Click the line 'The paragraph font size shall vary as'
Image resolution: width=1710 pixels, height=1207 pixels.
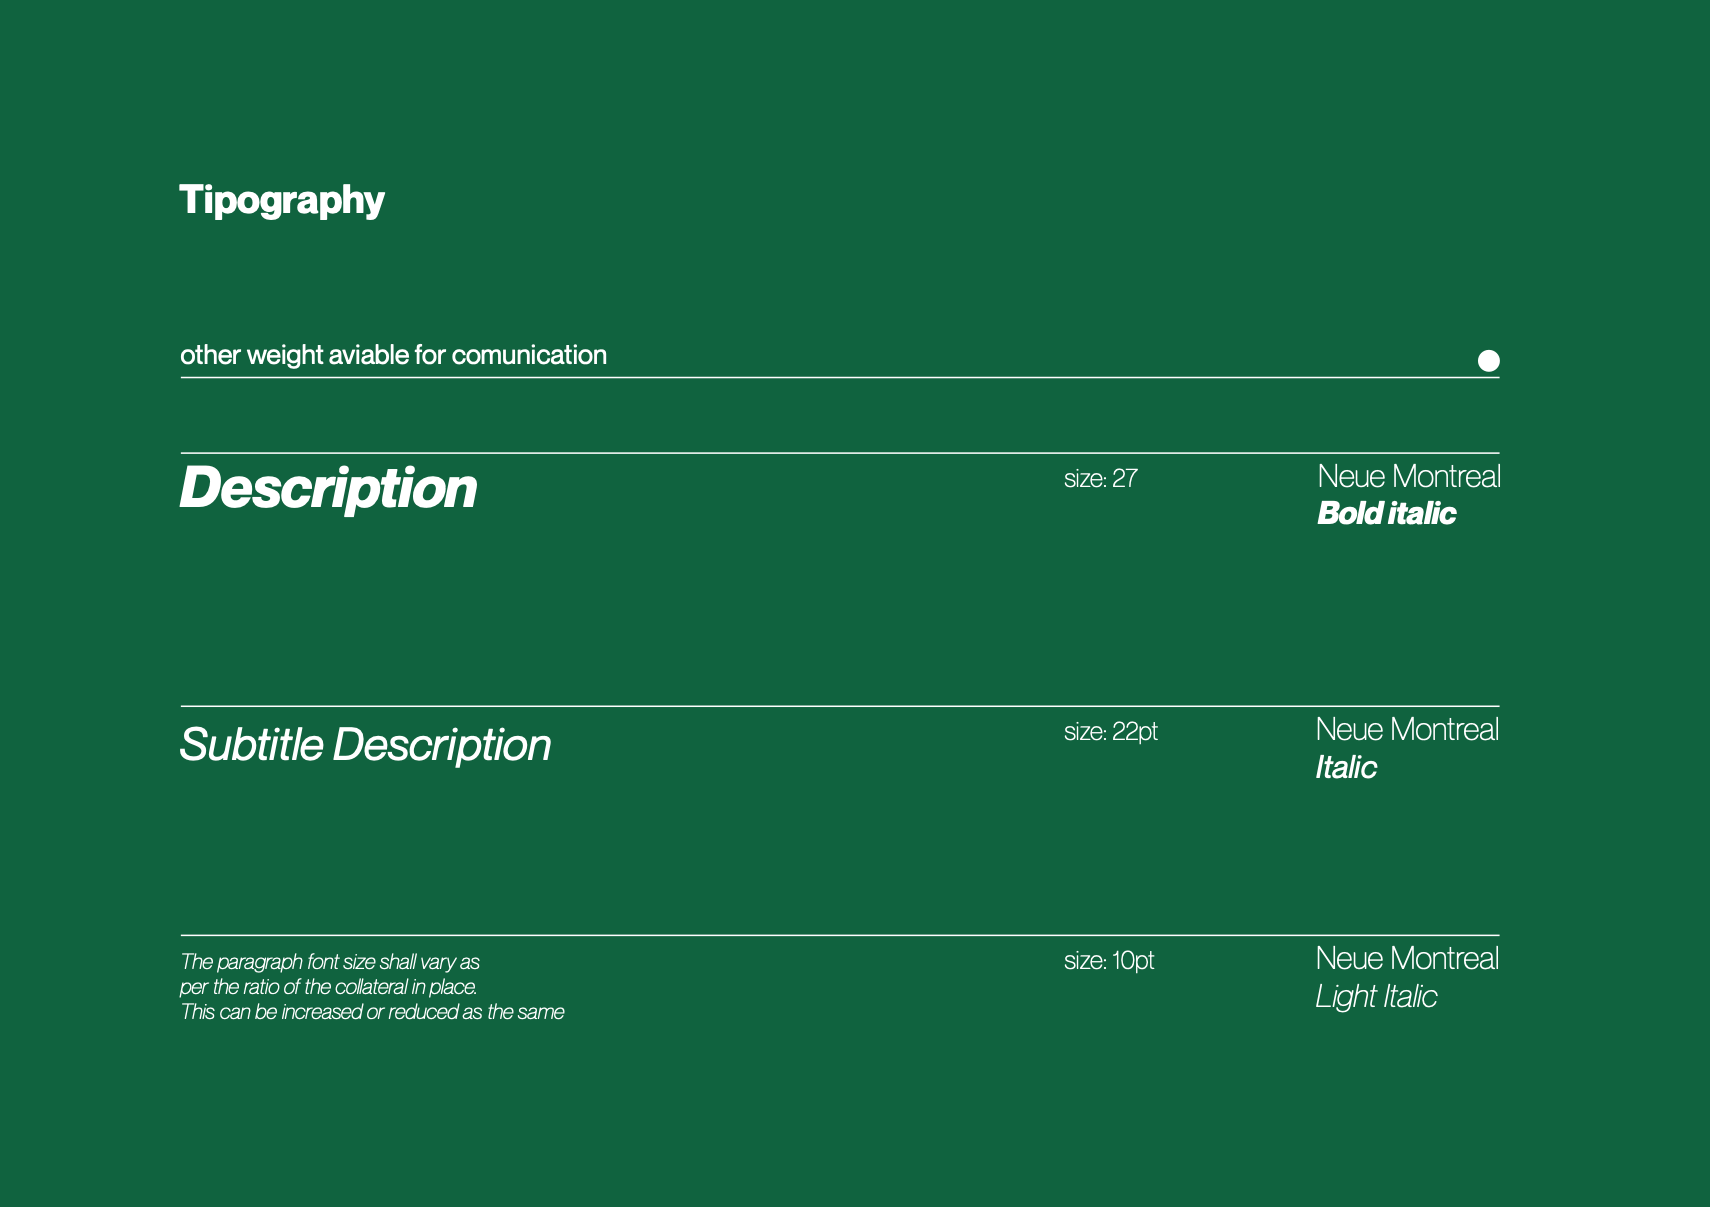(x=330, y=962)
